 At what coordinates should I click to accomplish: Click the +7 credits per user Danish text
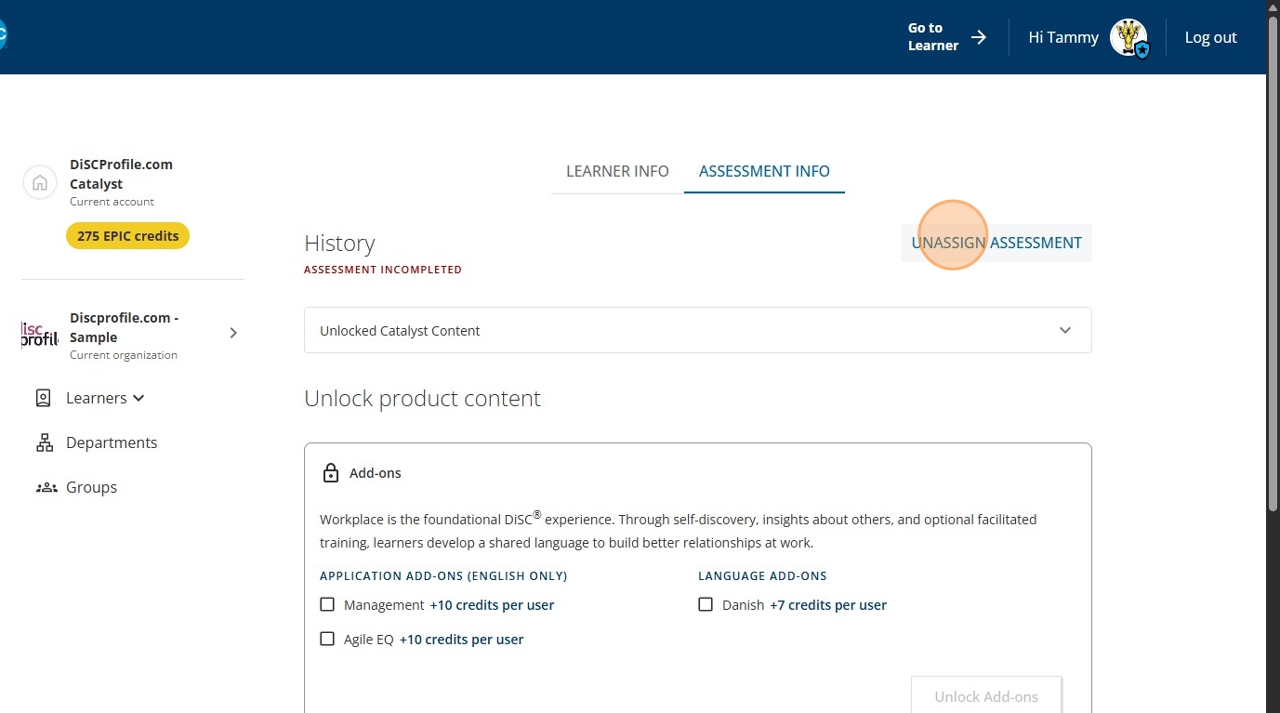[x=828, y=605]
